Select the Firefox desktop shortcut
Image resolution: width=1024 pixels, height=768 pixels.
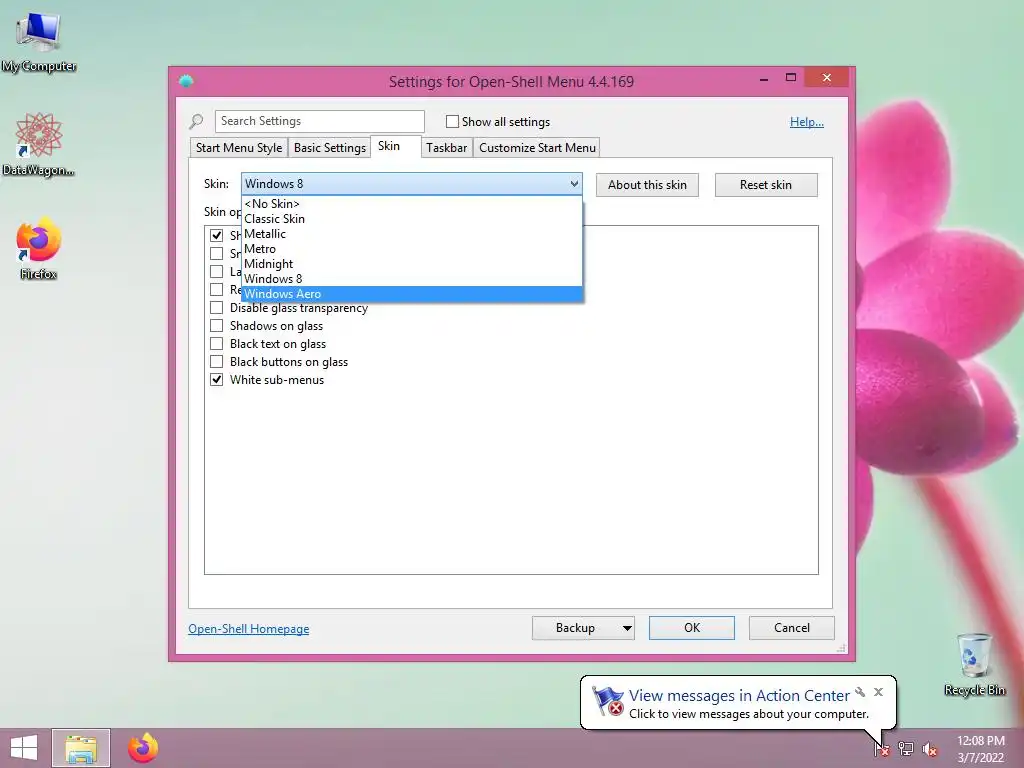(x=39, y=249)
